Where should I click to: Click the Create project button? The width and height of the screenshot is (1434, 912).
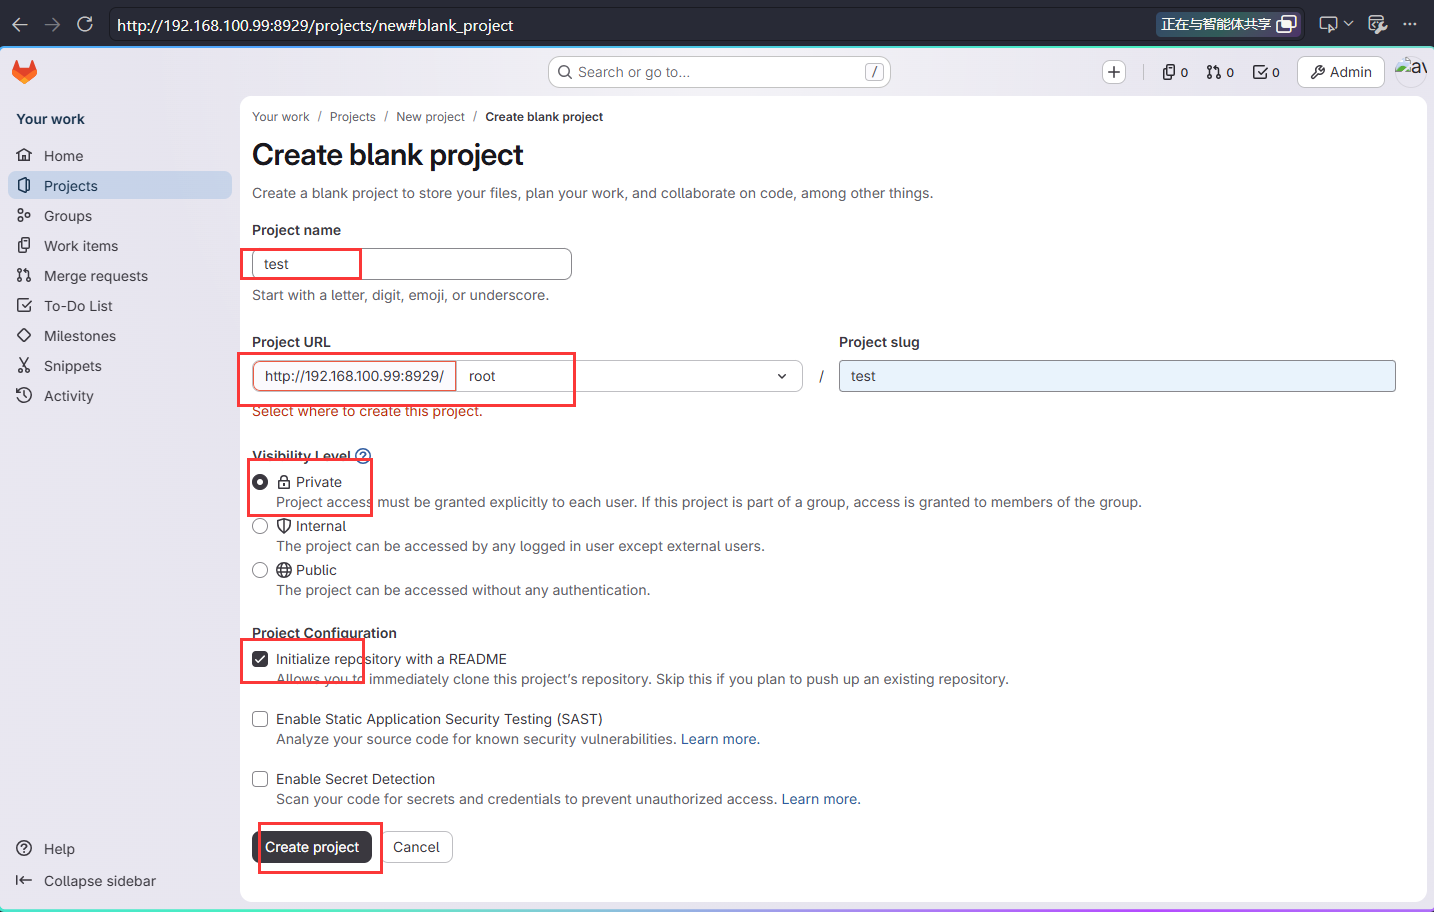coord(312,847)
